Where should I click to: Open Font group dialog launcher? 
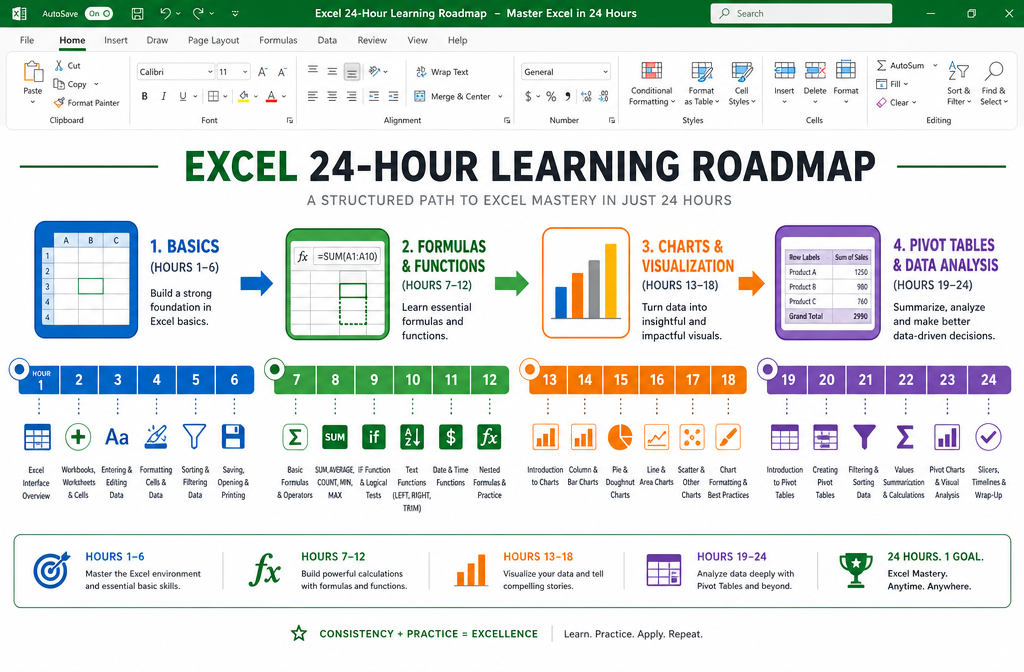[x=290, y=120]
